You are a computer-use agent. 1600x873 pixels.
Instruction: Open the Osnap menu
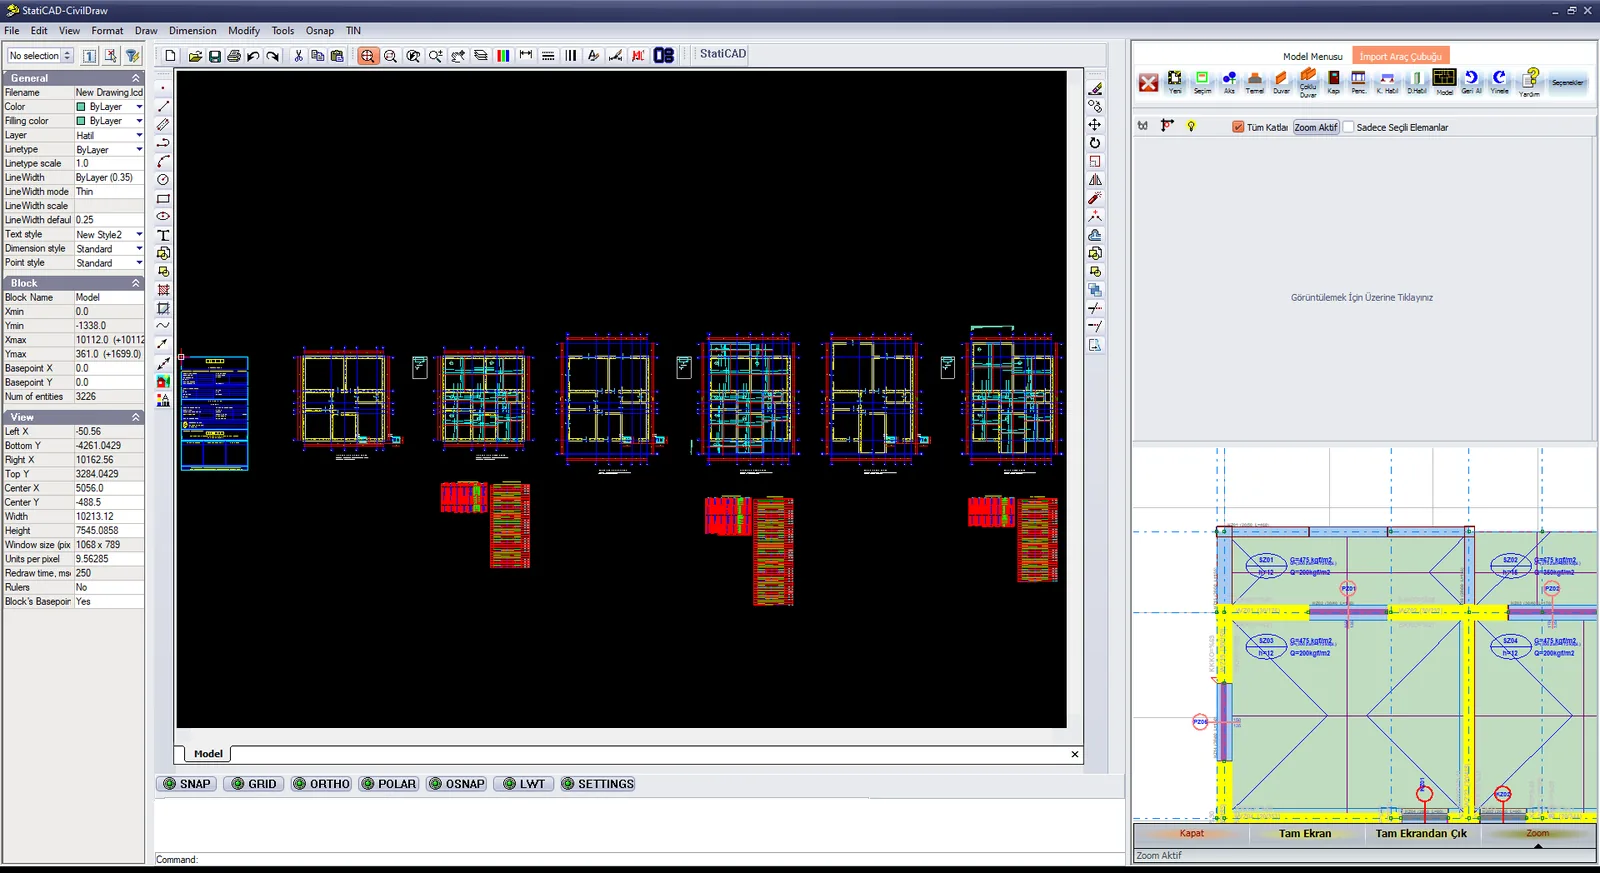click(x=320, y=31)
